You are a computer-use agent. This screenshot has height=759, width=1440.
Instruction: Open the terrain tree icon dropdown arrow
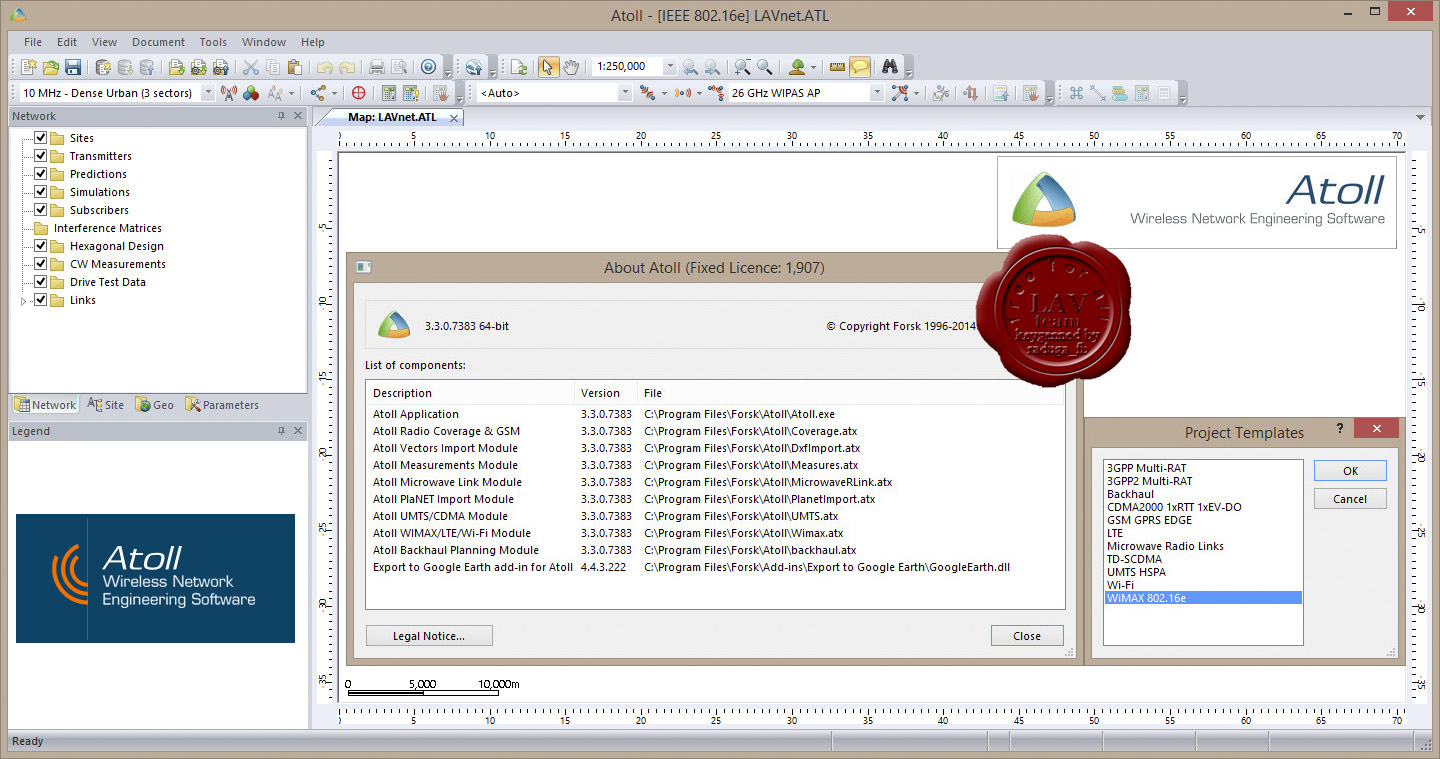pos(813,67)
